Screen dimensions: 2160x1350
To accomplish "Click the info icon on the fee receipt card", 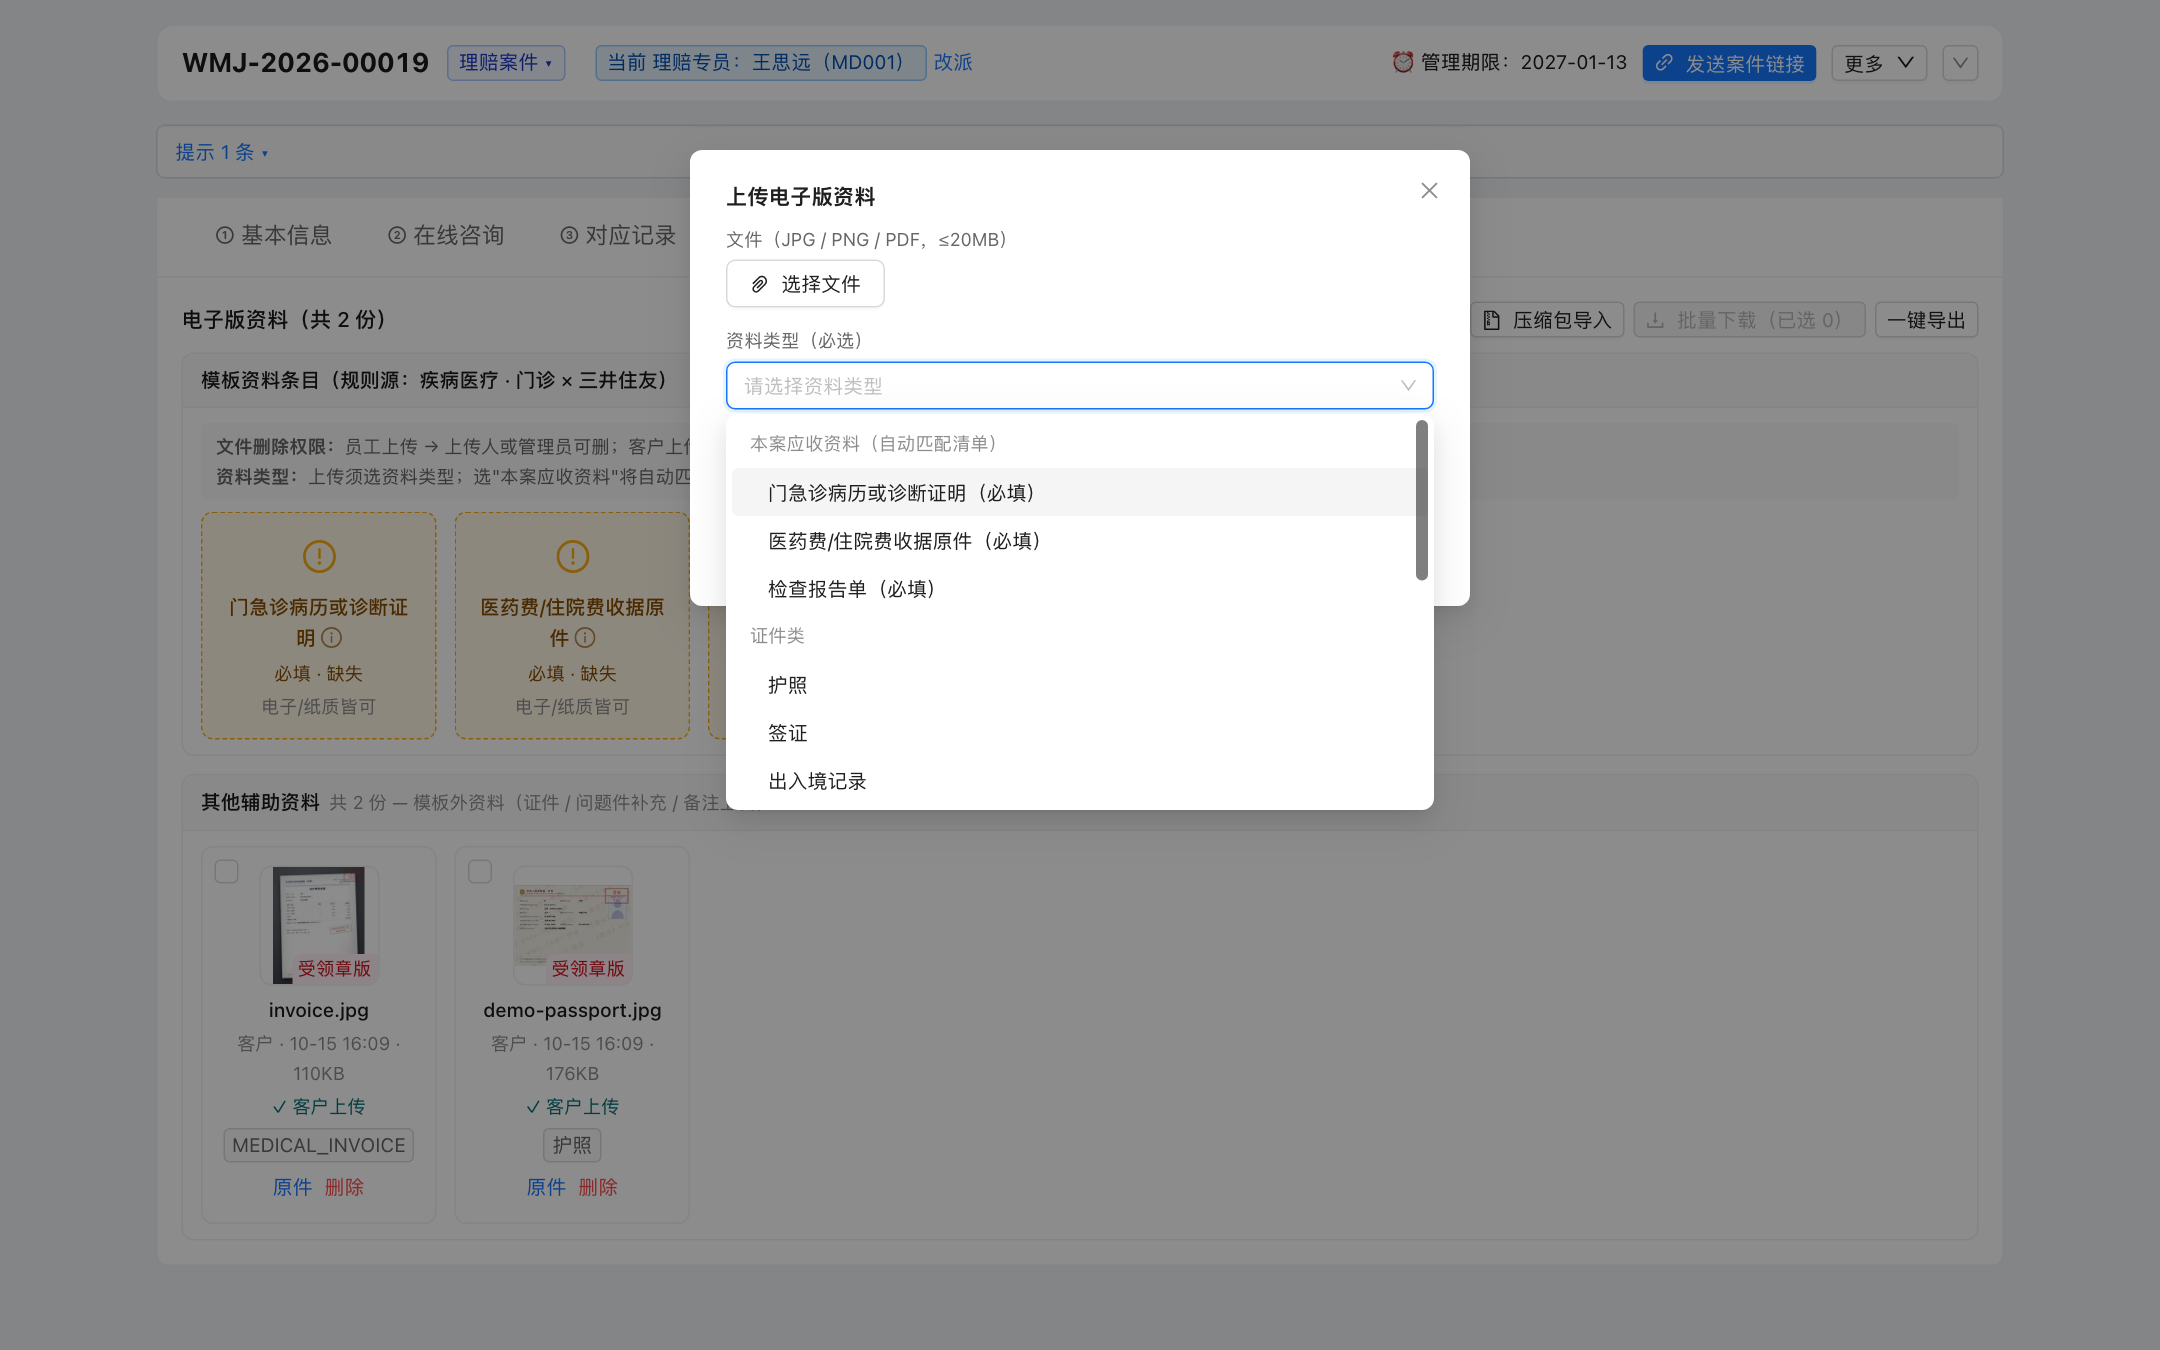I will [585, 638].
